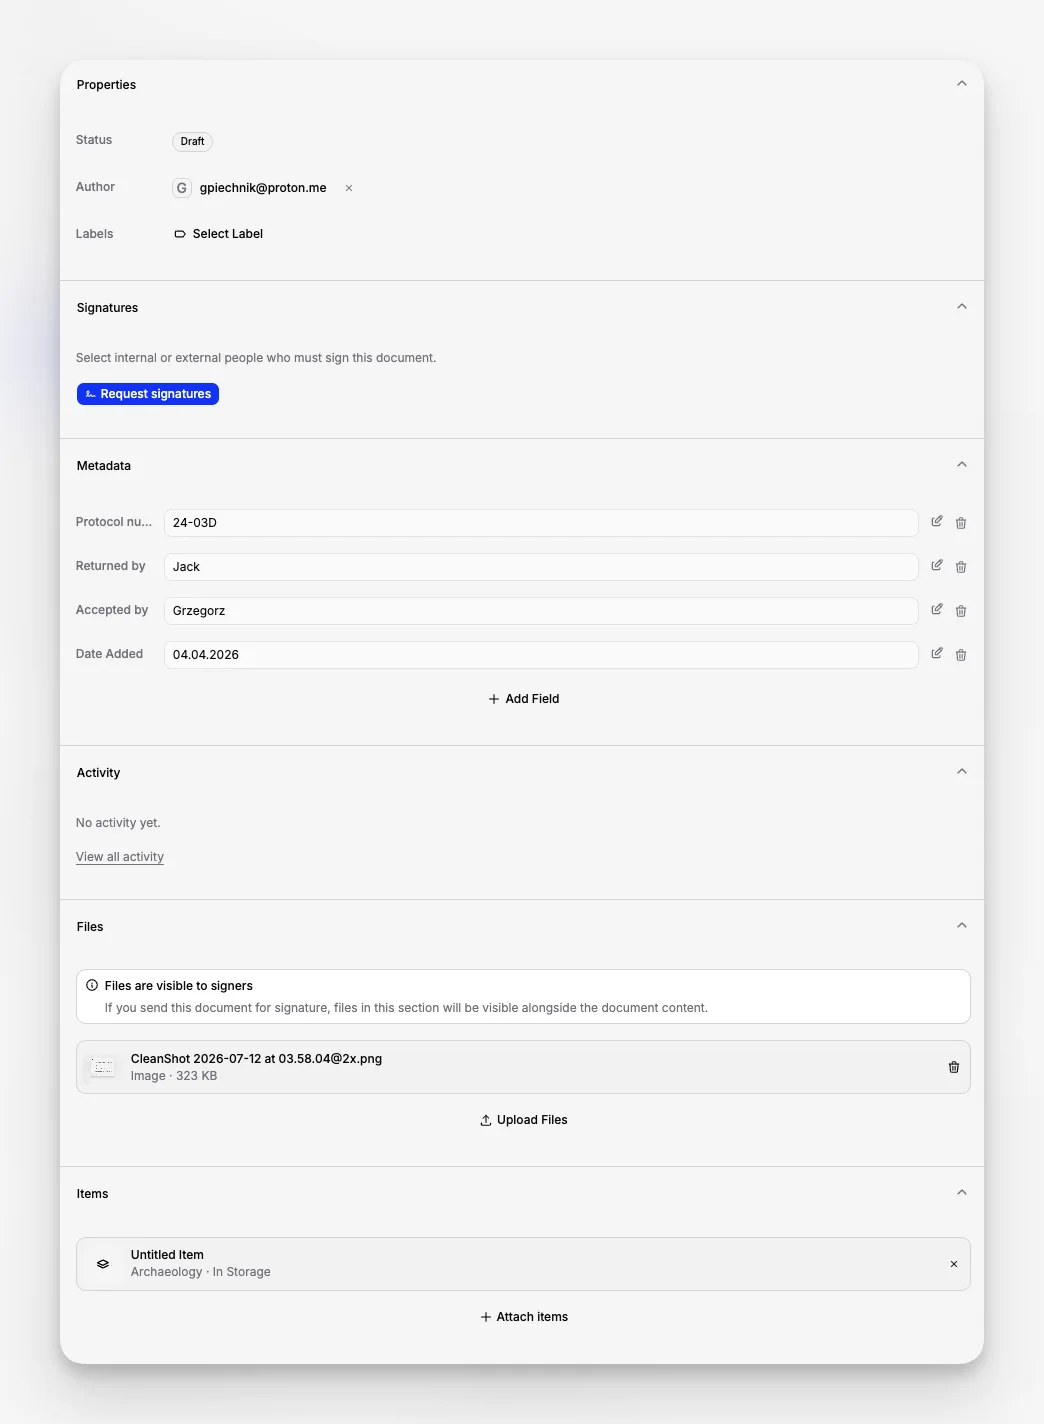The height and width of the screenshot is (1424, 1044).
Task: Delete the Returned by field
Action: (961, 567)
